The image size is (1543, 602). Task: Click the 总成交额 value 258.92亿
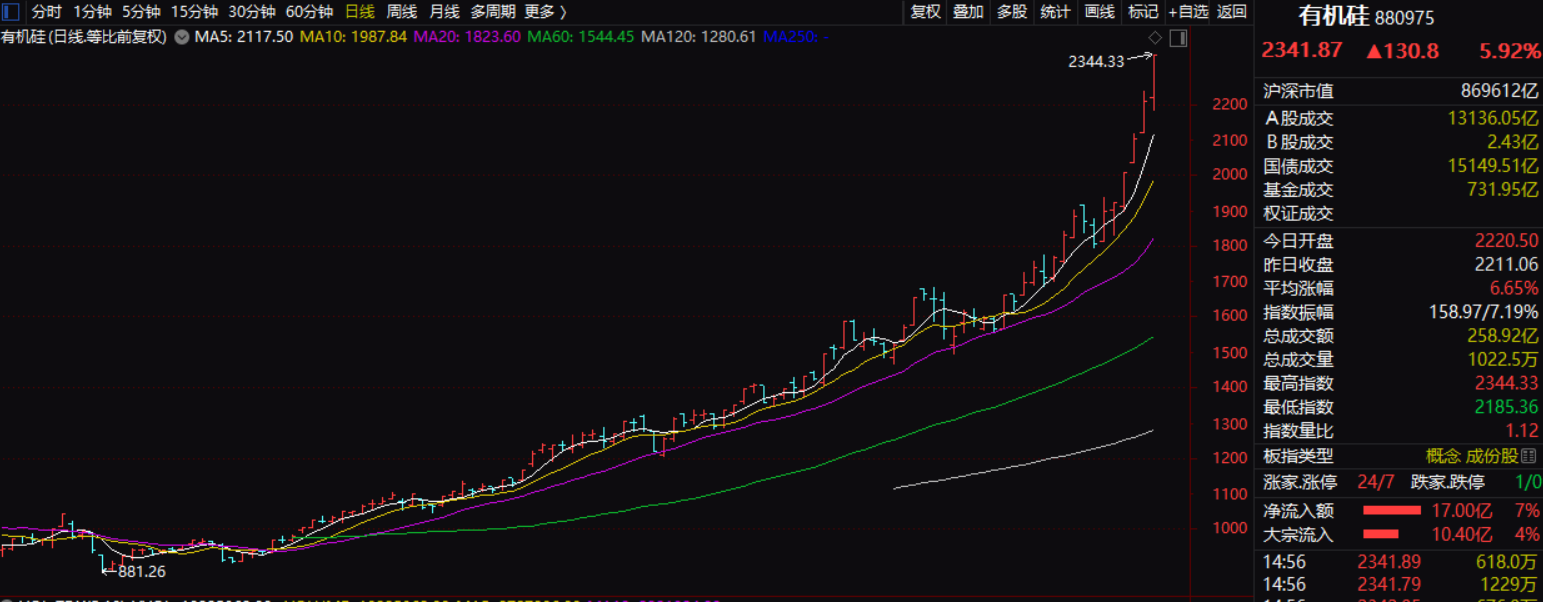[1505, 336]
